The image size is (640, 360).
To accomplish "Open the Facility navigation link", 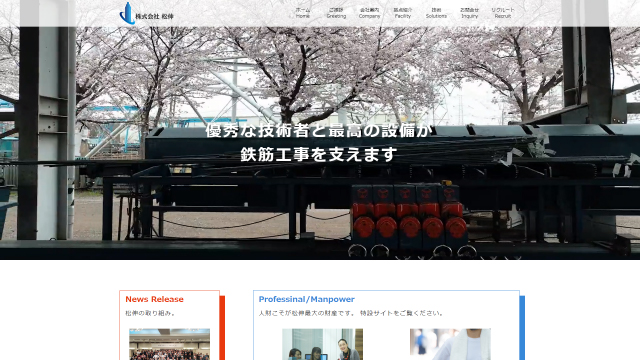I will tap(403, 13).
